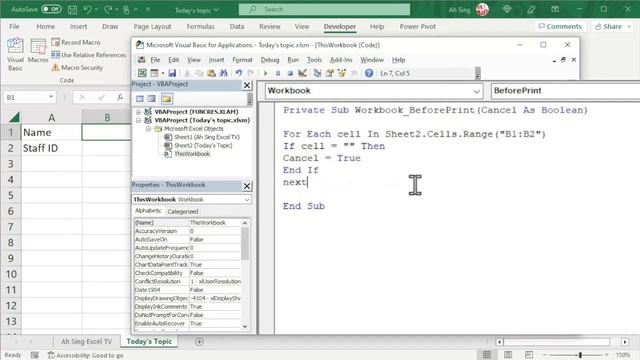Screen dimensions: 640x360
Task: Open the VBA Debug menu
Action: 270,60
